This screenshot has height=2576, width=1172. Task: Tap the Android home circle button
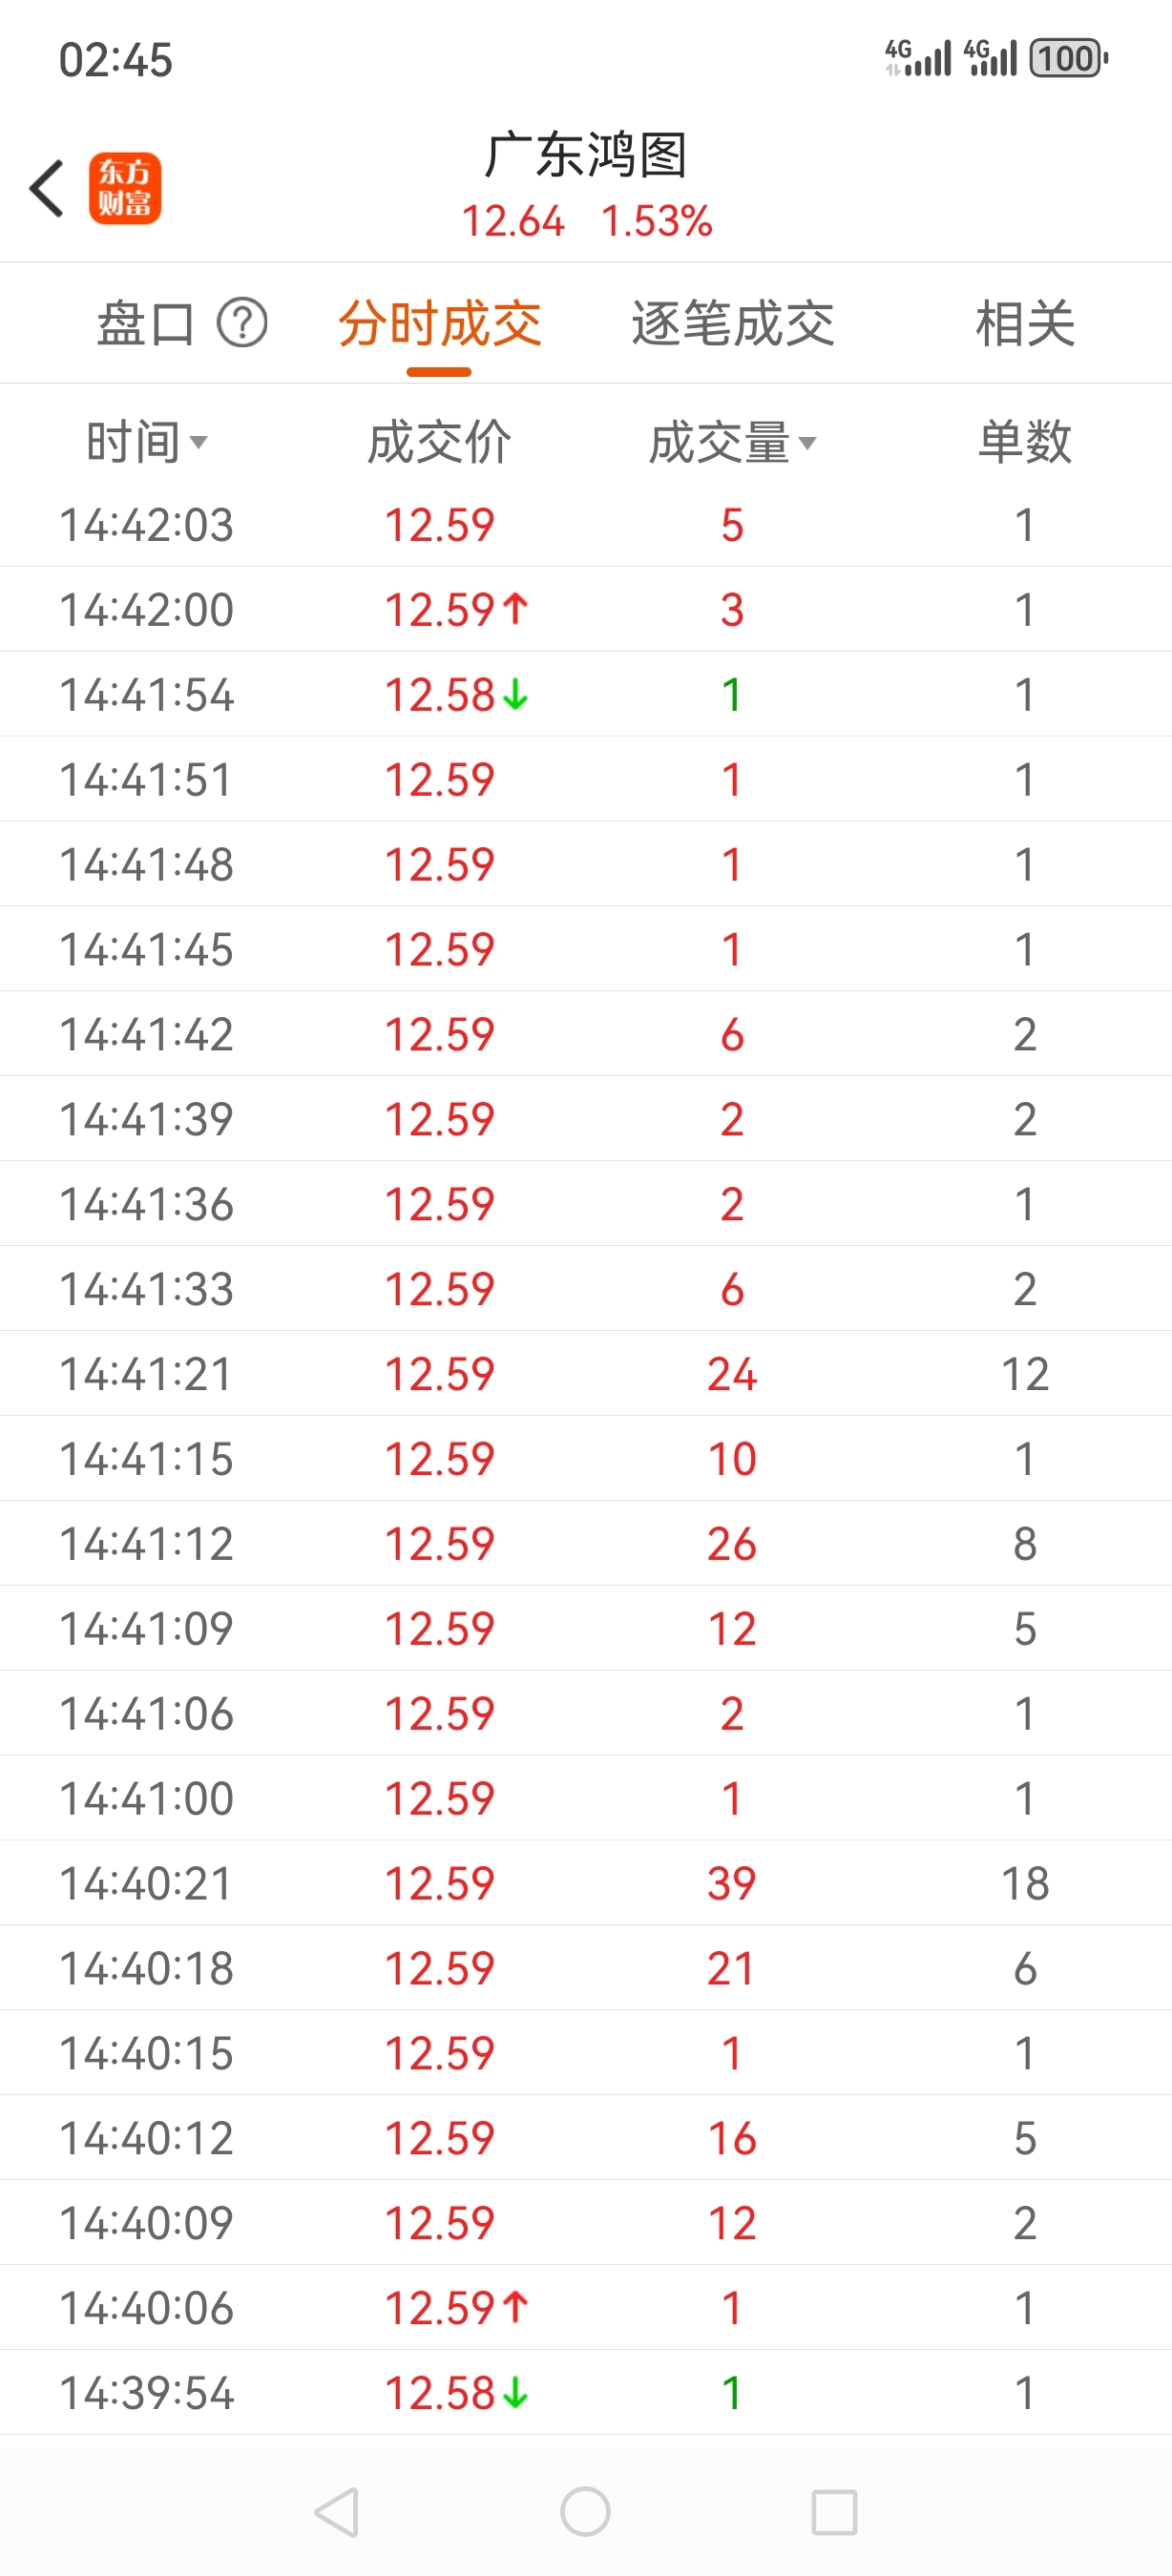[585, 2512]
